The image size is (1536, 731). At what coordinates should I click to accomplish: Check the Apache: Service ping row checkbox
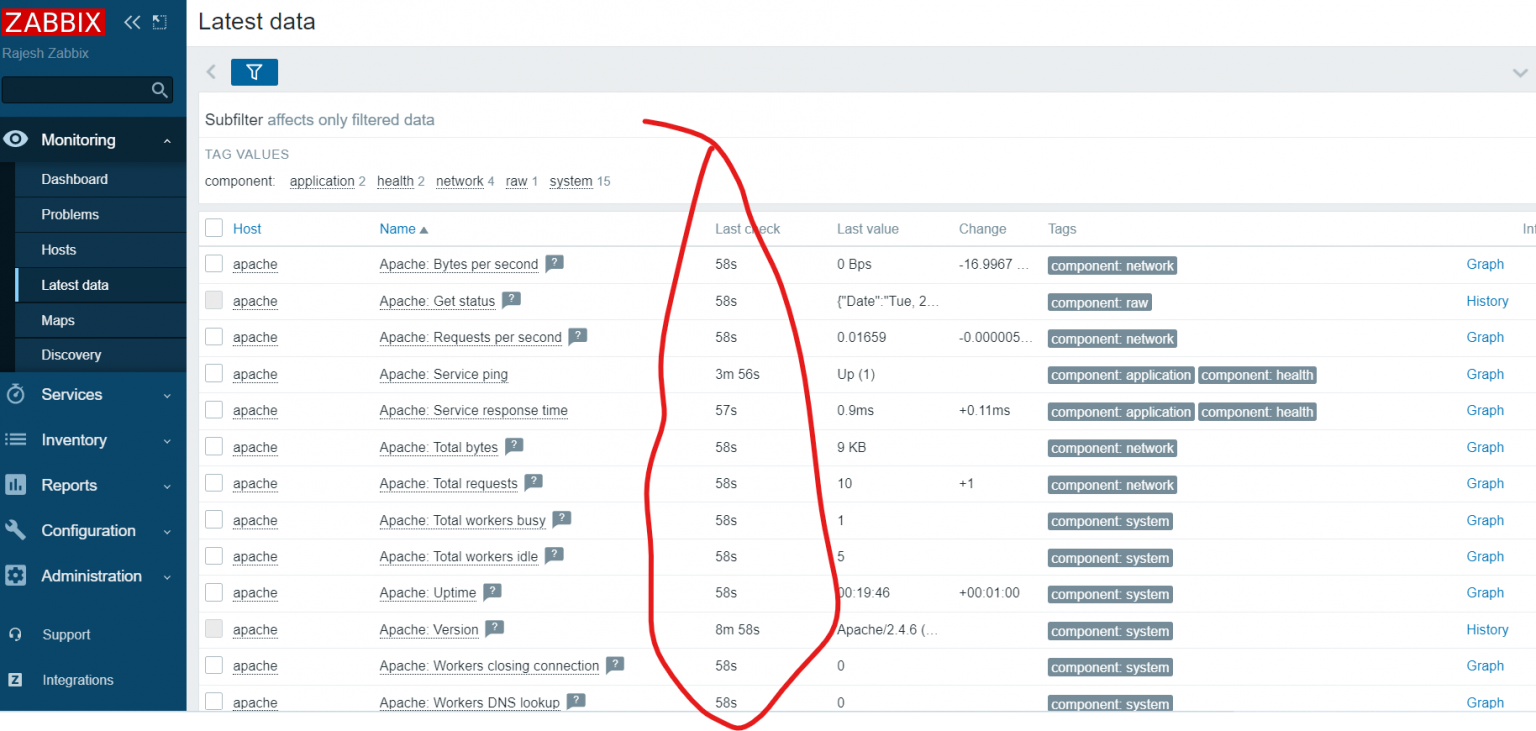click(x=214, y=373)
